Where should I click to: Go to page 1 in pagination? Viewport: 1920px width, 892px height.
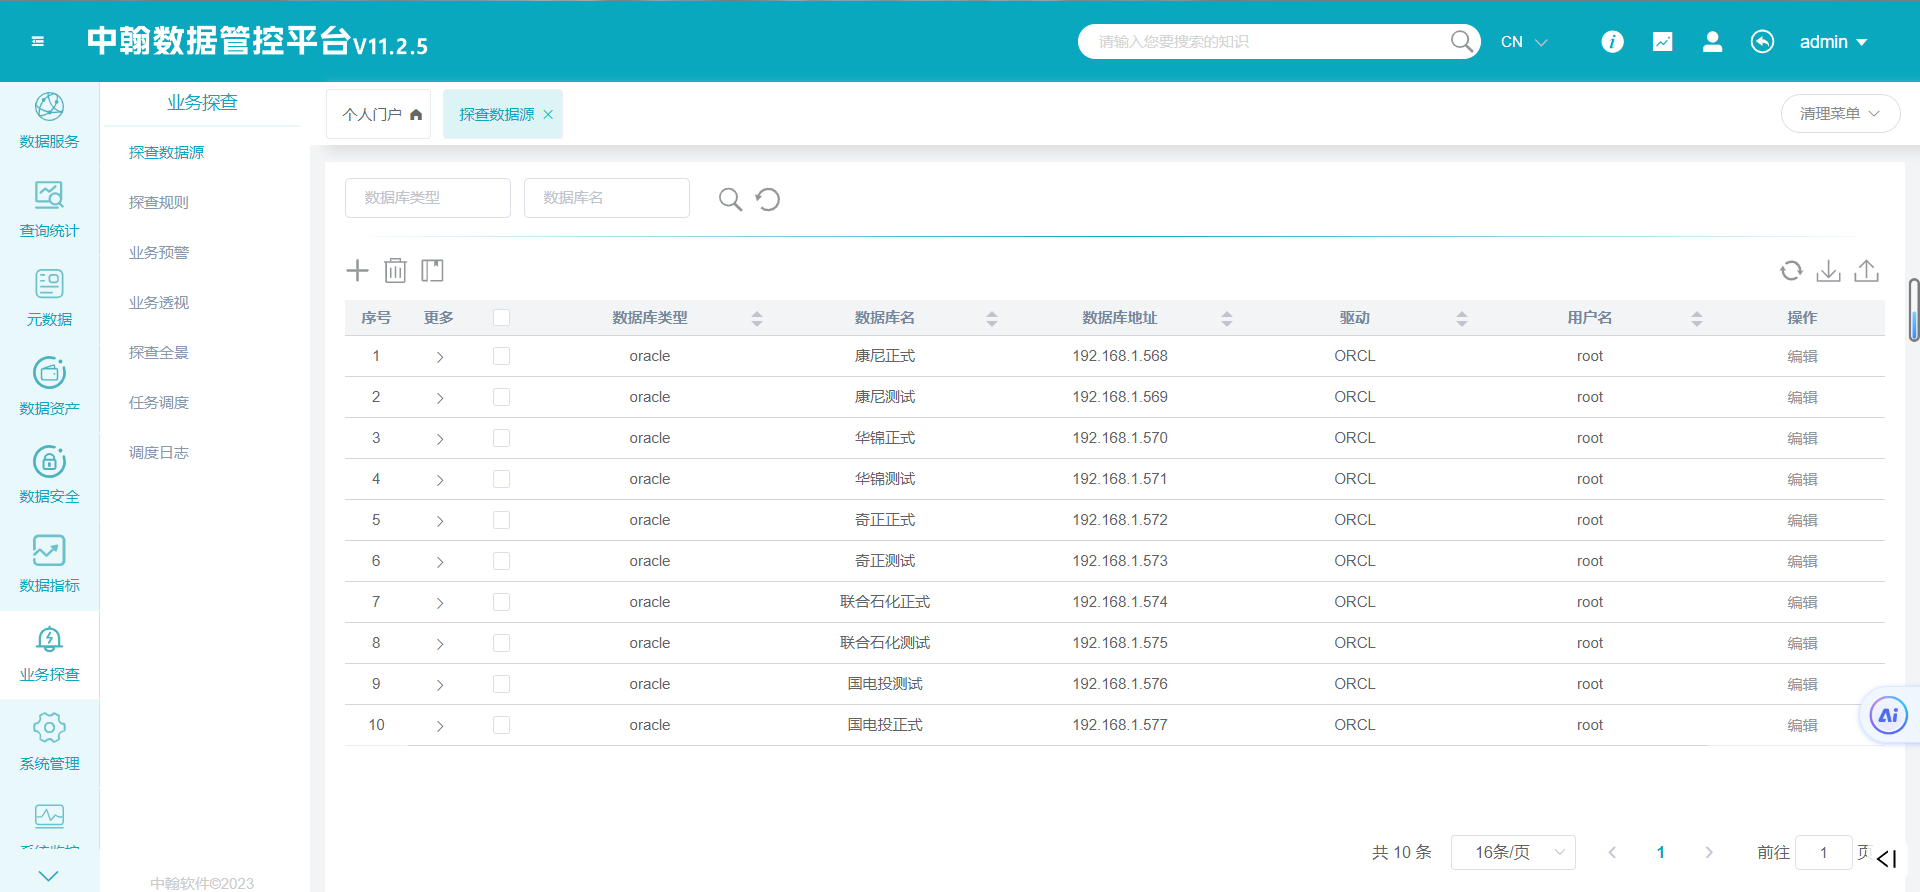(x=1660, y=852)
